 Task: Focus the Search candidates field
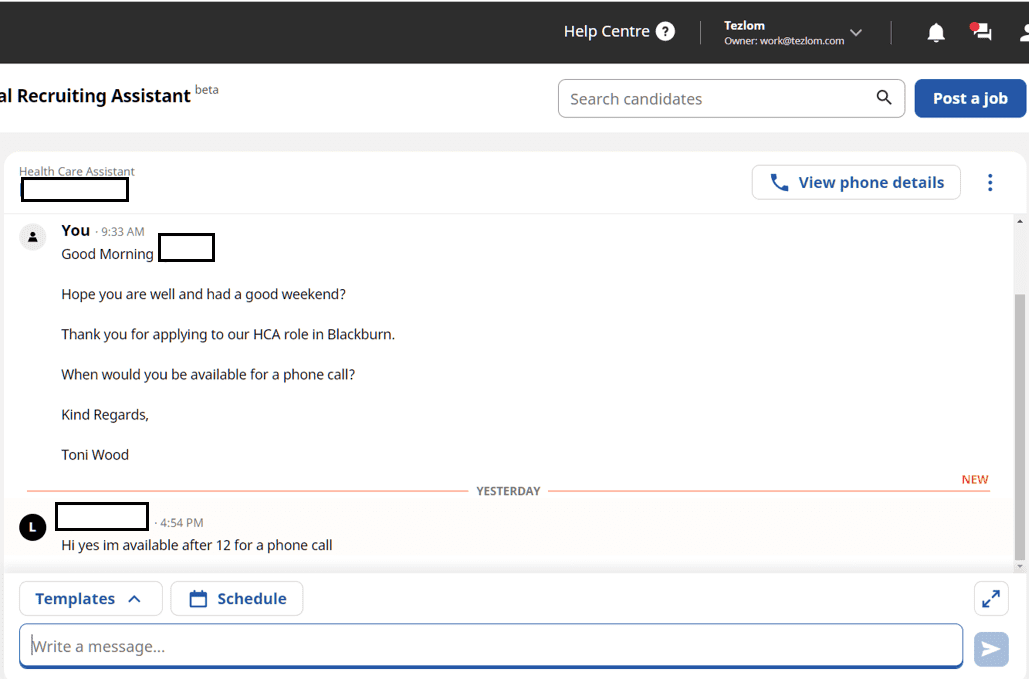pyautogui.click(x=731, y=98)
